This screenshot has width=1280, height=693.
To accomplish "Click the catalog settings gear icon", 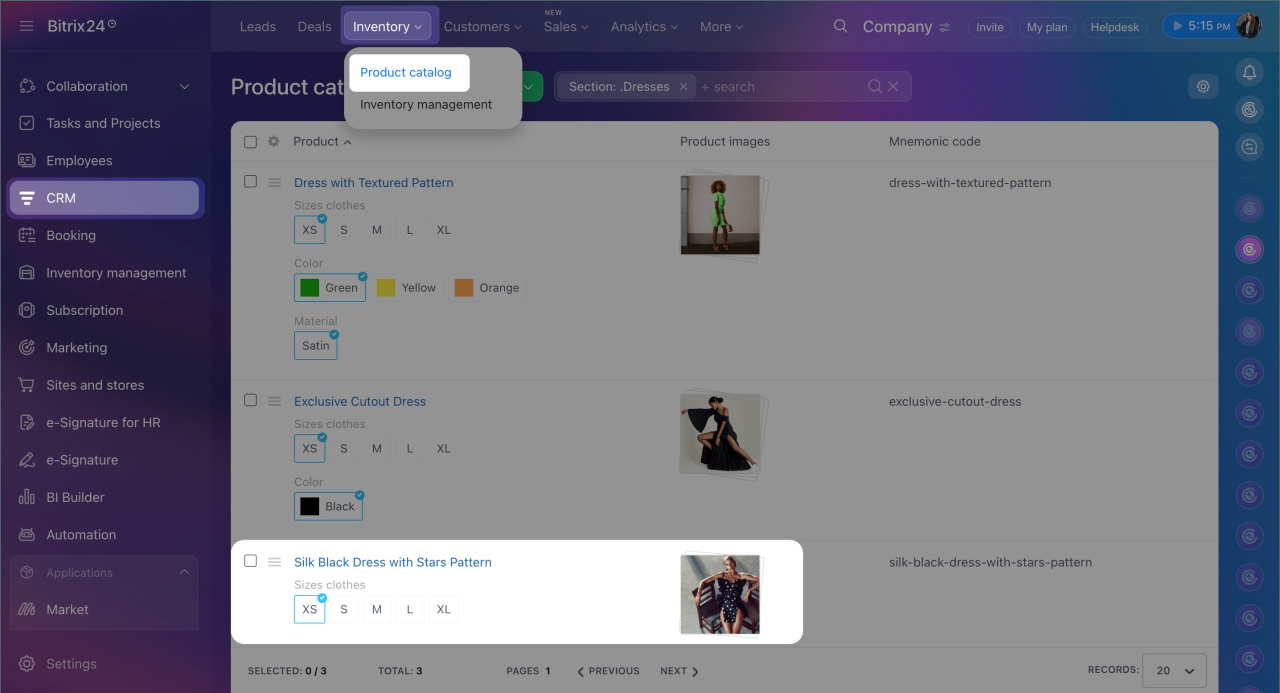I will pos(1203,87).
